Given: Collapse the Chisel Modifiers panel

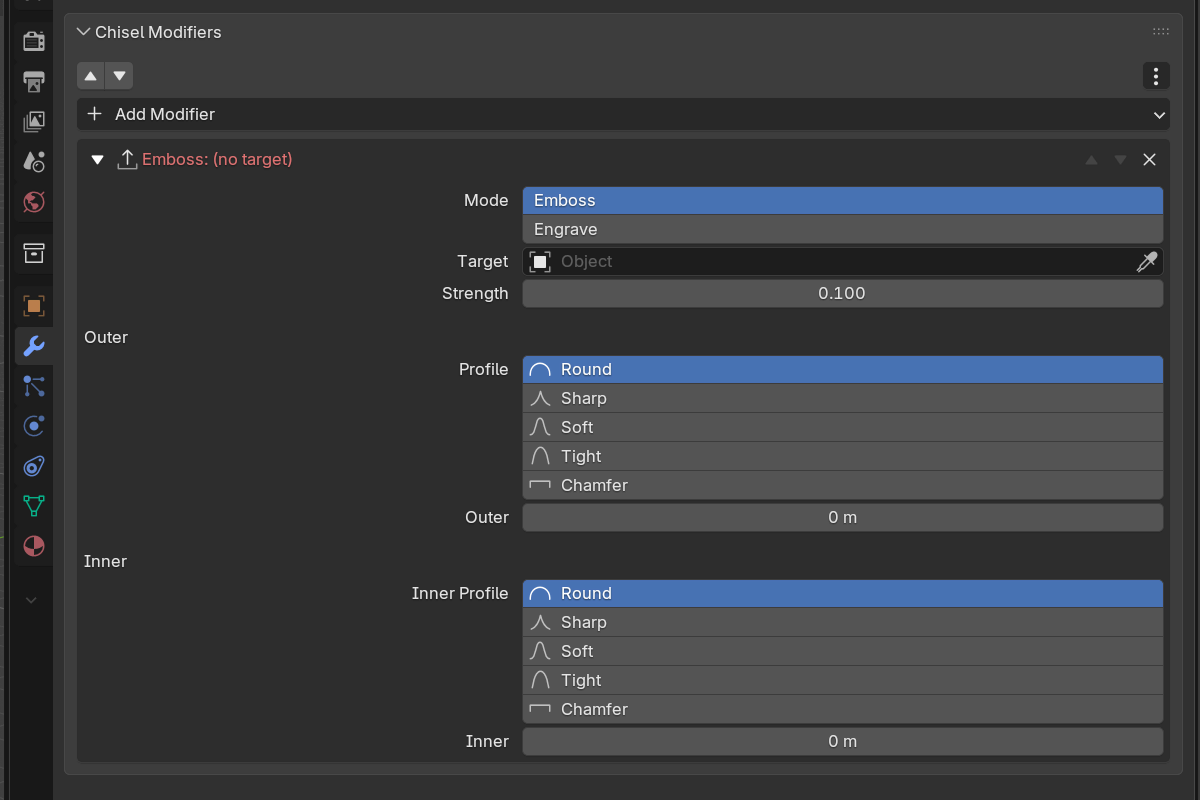Looking at the screenshot, I should [83, 32].
